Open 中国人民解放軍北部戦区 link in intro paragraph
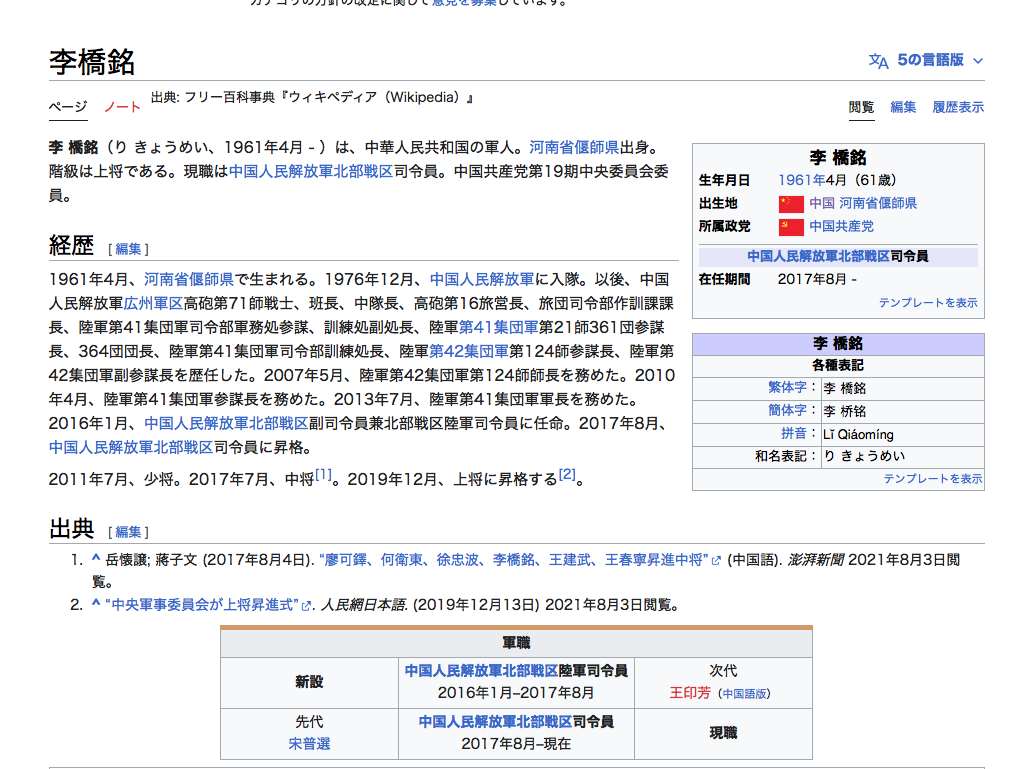The height and width of the screenshot is (769, 1021). 311,172
